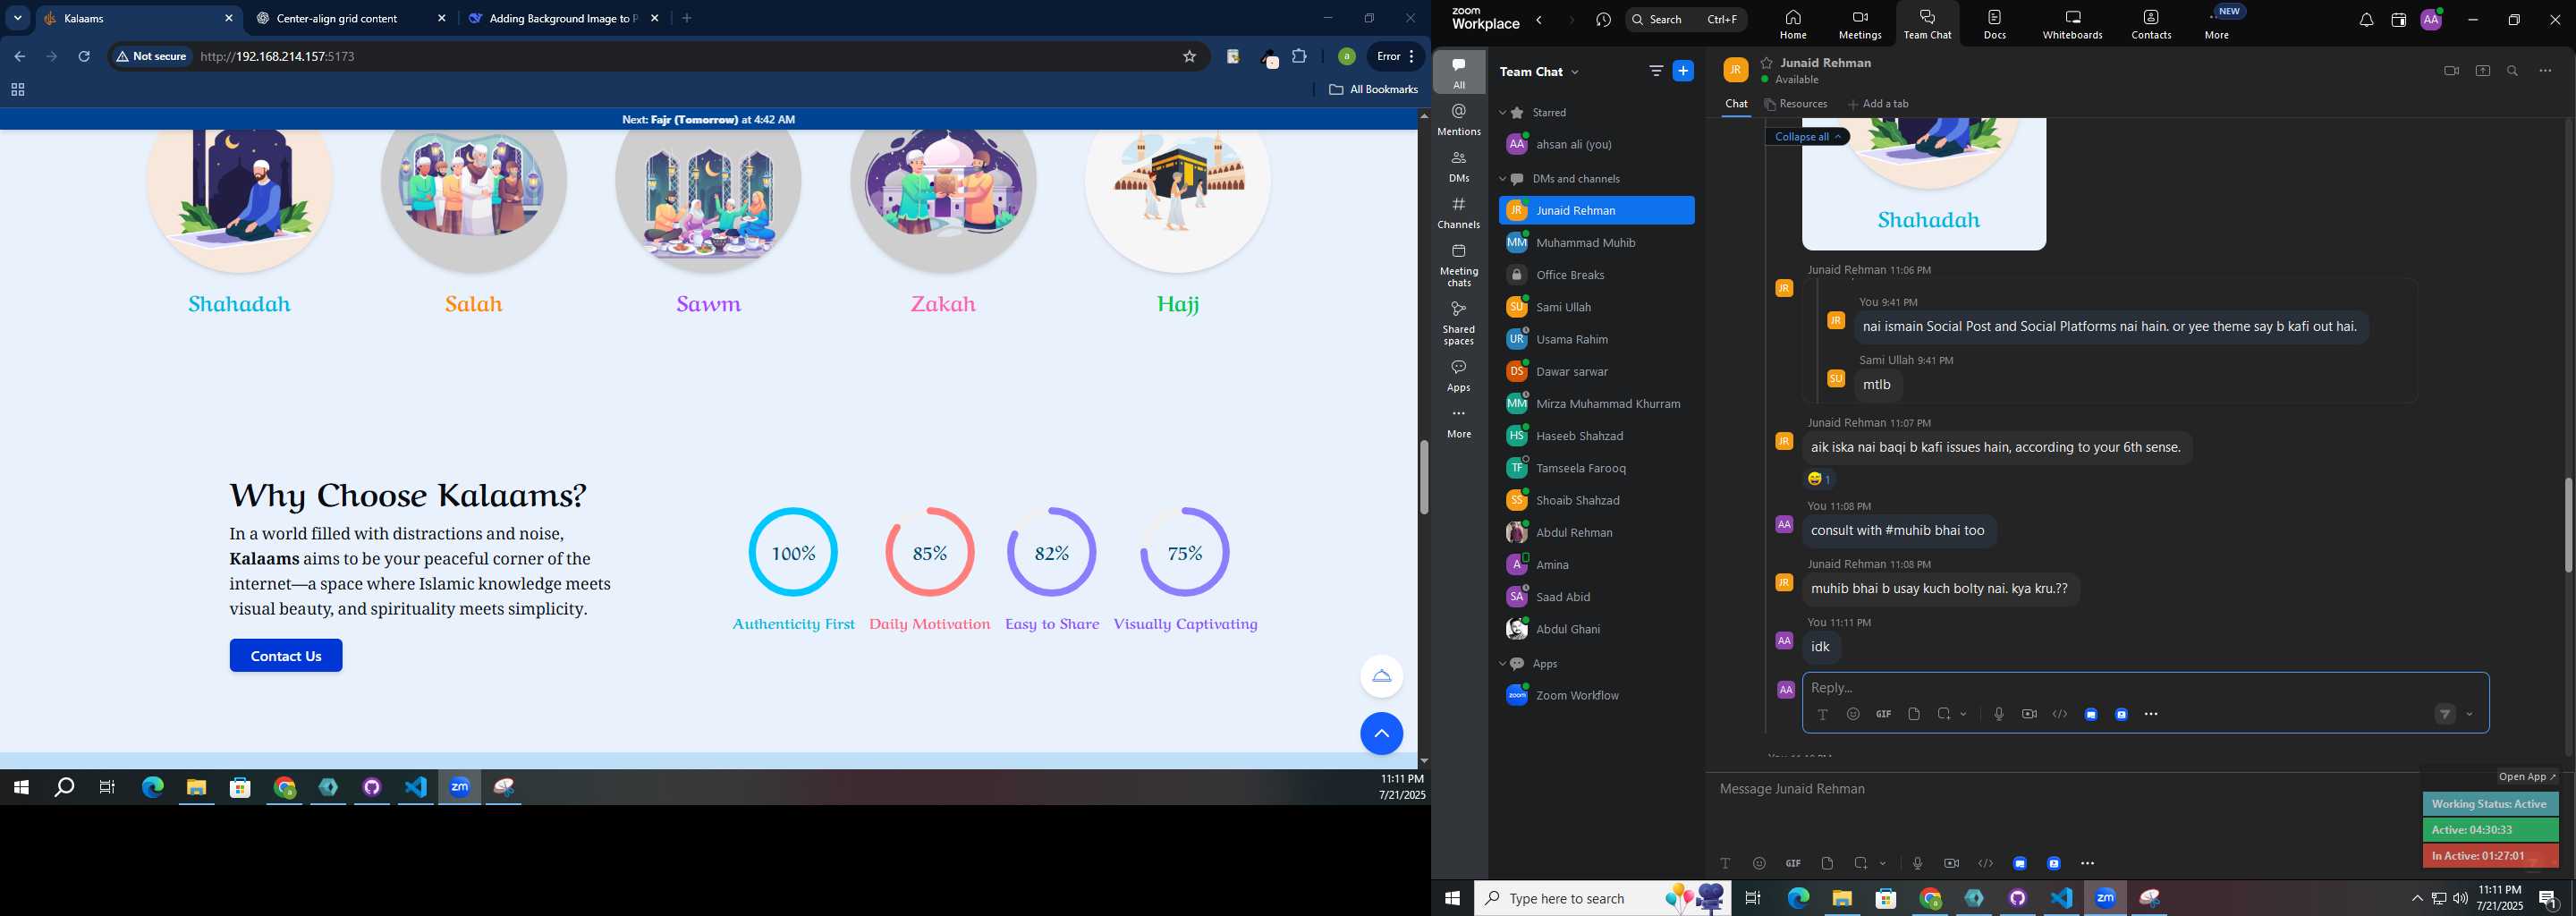Click the Message Junaid Rehman field
The width and height of the screenshot is (2576, 916).
pos(2060,790)
